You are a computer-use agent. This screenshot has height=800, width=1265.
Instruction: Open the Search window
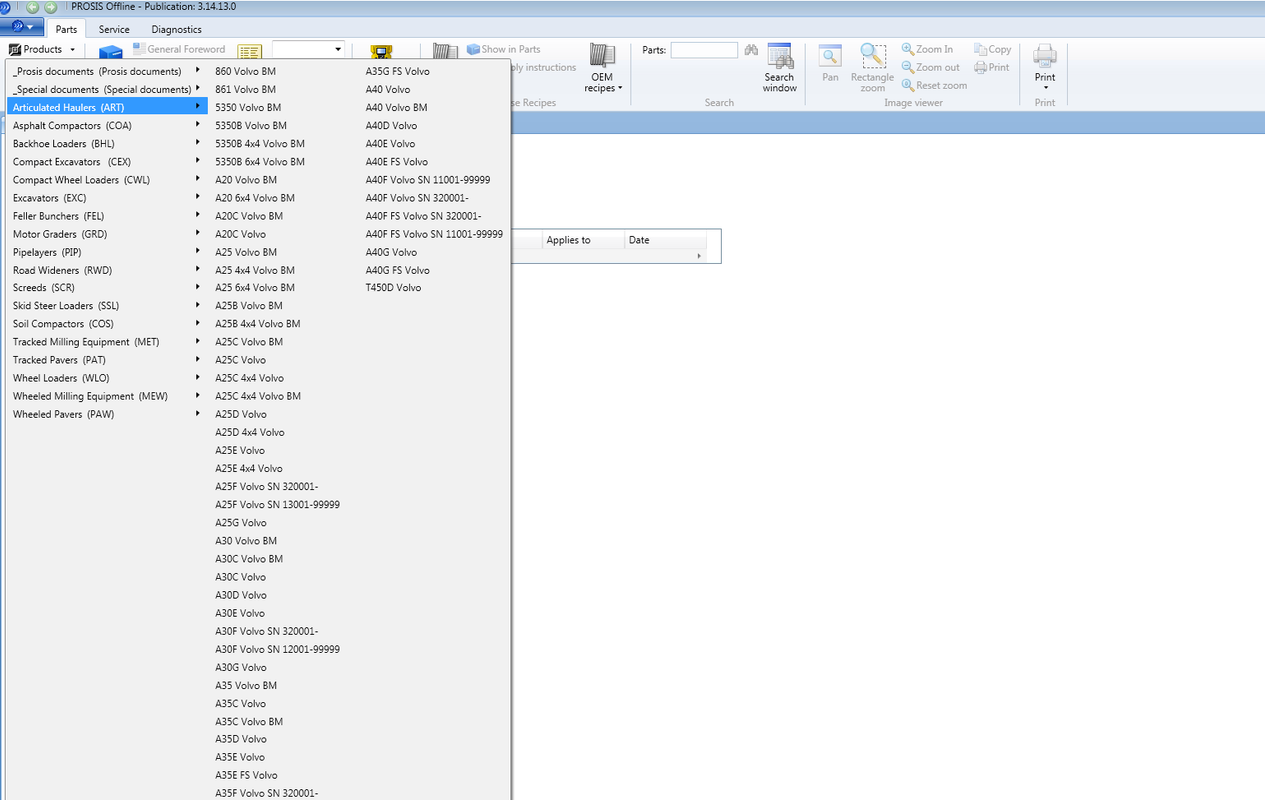[x=780, y=69]
